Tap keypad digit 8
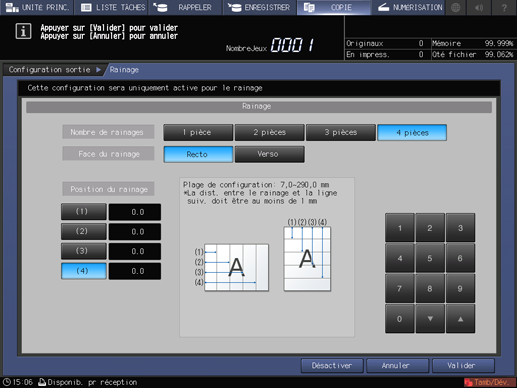 point(430,288)
